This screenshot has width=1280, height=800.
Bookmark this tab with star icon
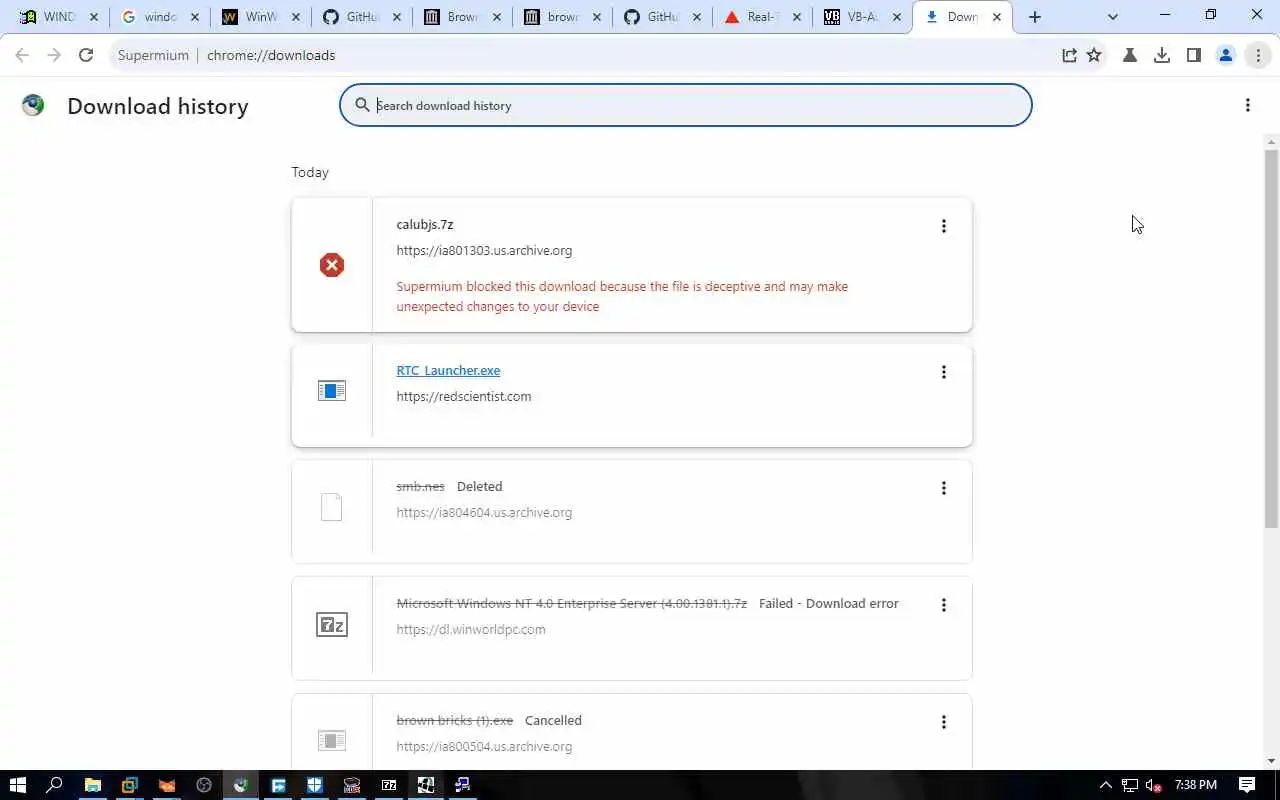tap(1094, 55)
